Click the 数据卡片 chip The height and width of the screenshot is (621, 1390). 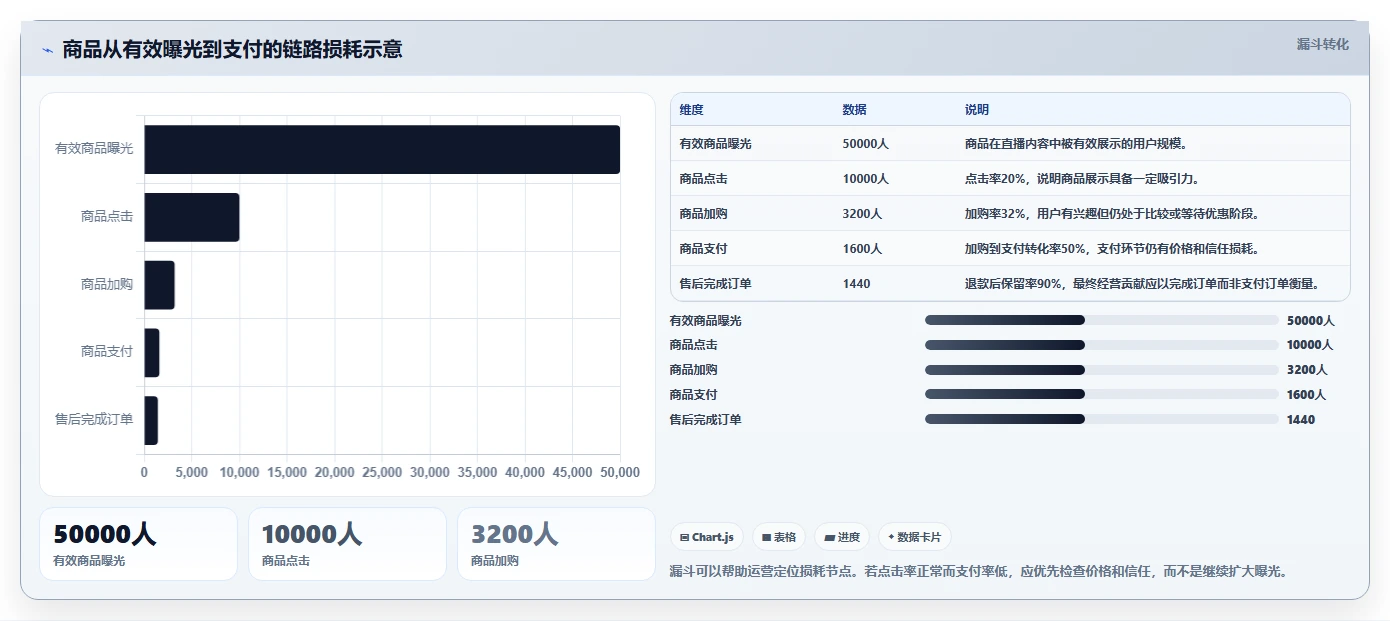point(915,537)
